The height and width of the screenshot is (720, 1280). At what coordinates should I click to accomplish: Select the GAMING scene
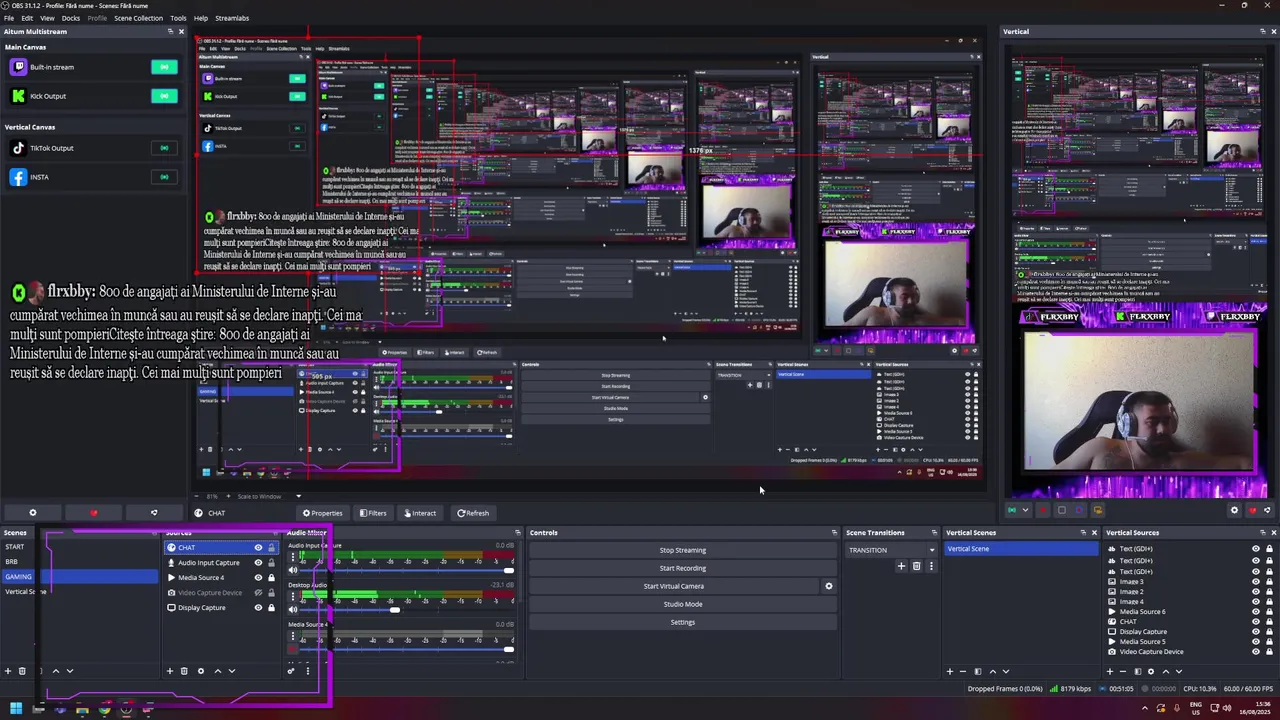80,577
